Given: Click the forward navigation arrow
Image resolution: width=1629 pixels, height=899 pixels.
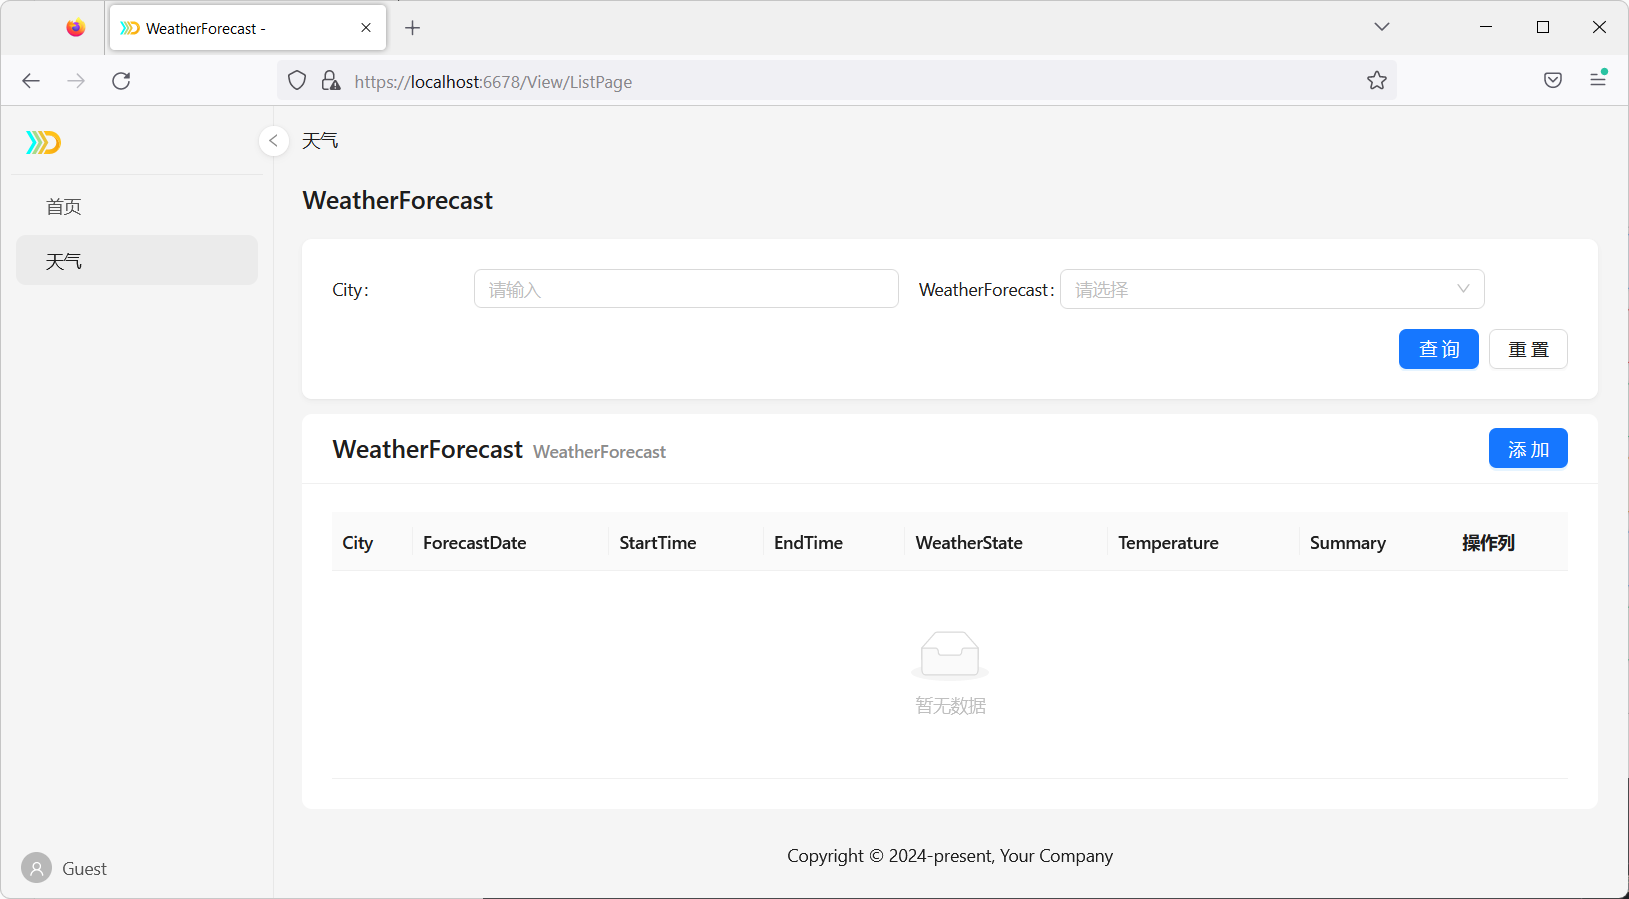Looking at the screenshot, I should tap(76, 81).
